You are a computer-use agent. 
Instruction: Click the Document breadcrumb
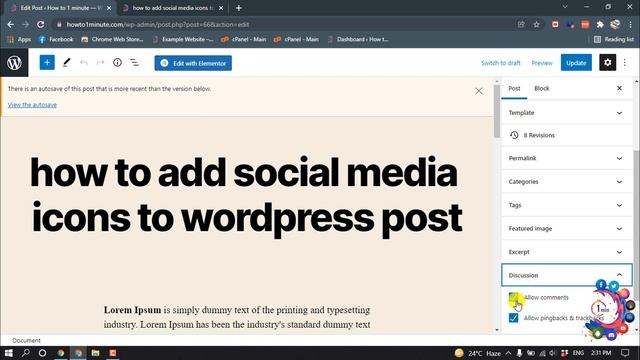point(26,340)
